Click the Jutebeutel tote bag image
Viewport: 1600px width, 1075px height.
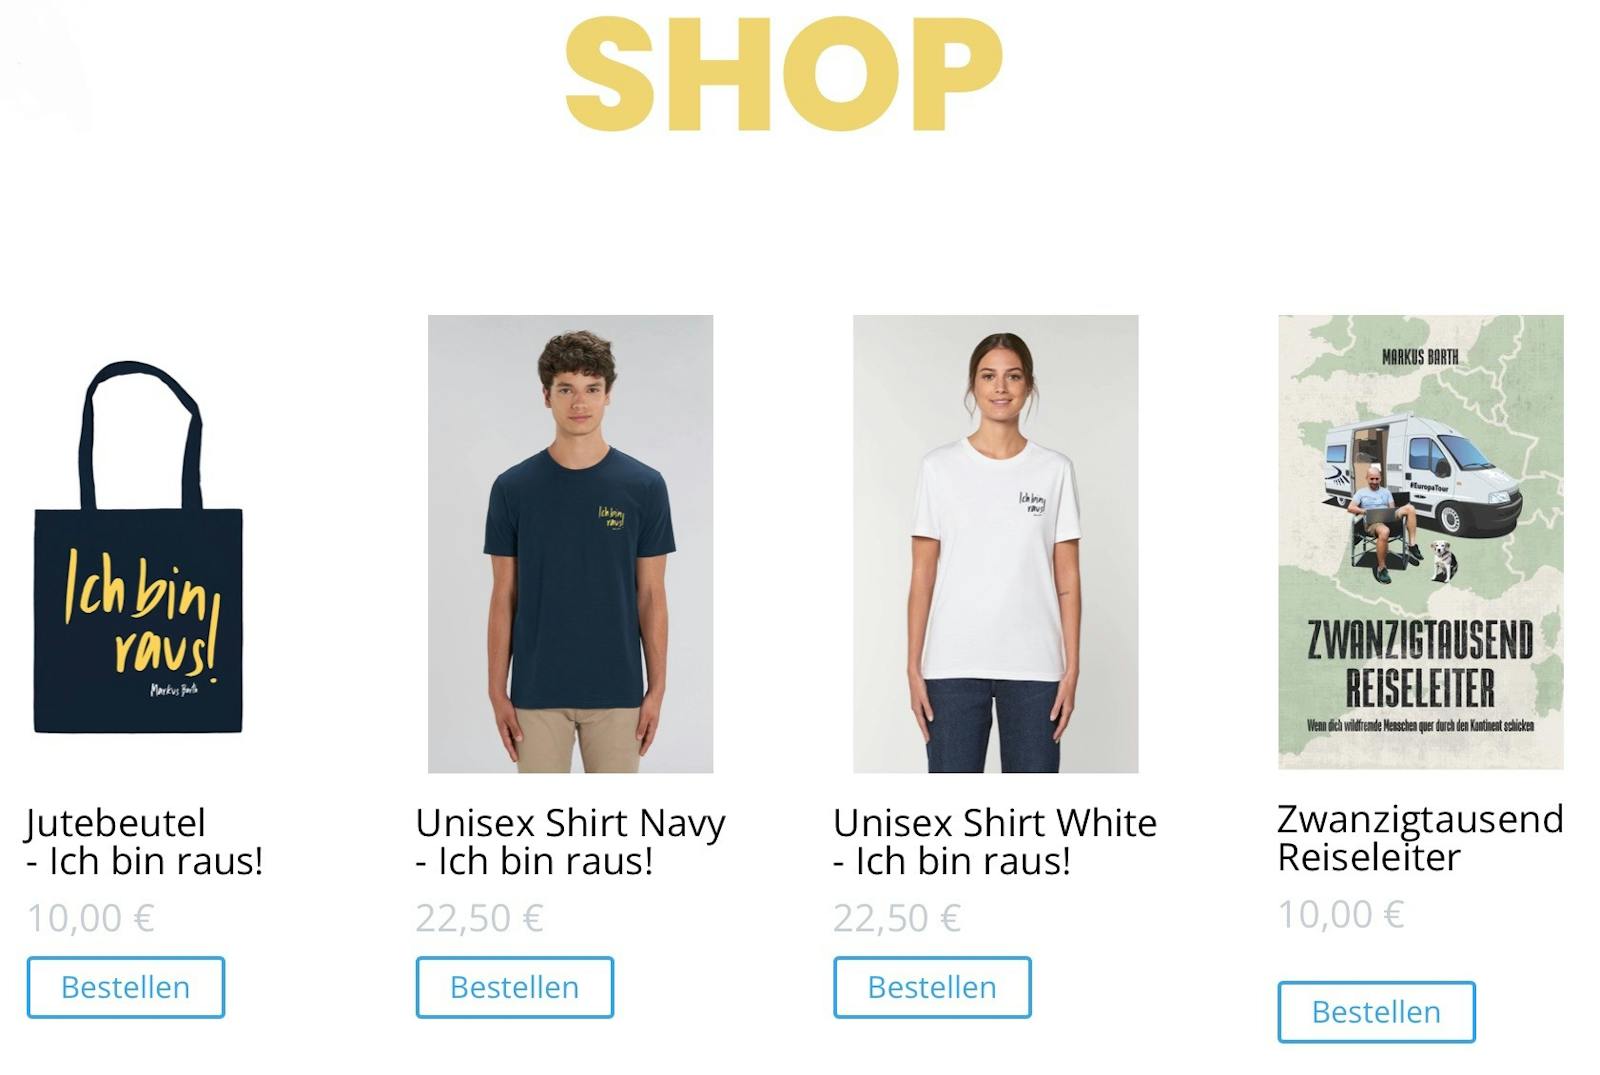[x=138, y=547]
